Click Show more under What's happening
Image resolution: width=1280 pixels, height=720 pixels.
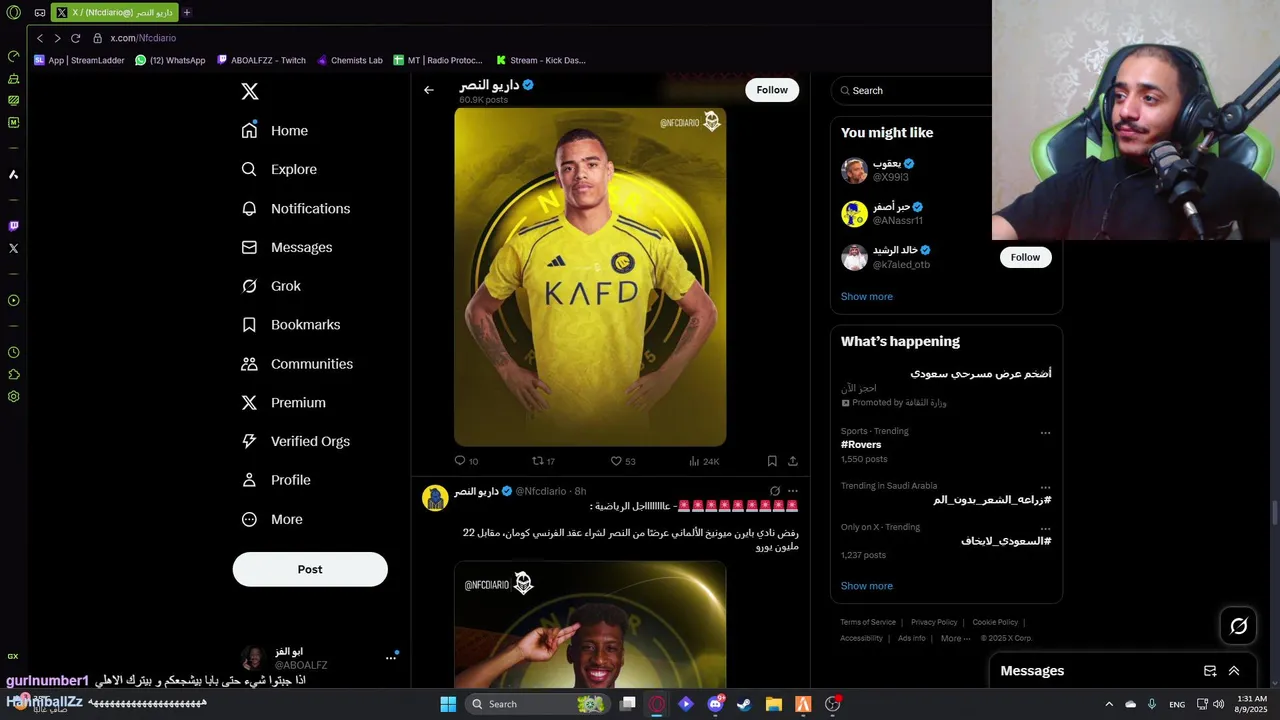tap(867, 586)
